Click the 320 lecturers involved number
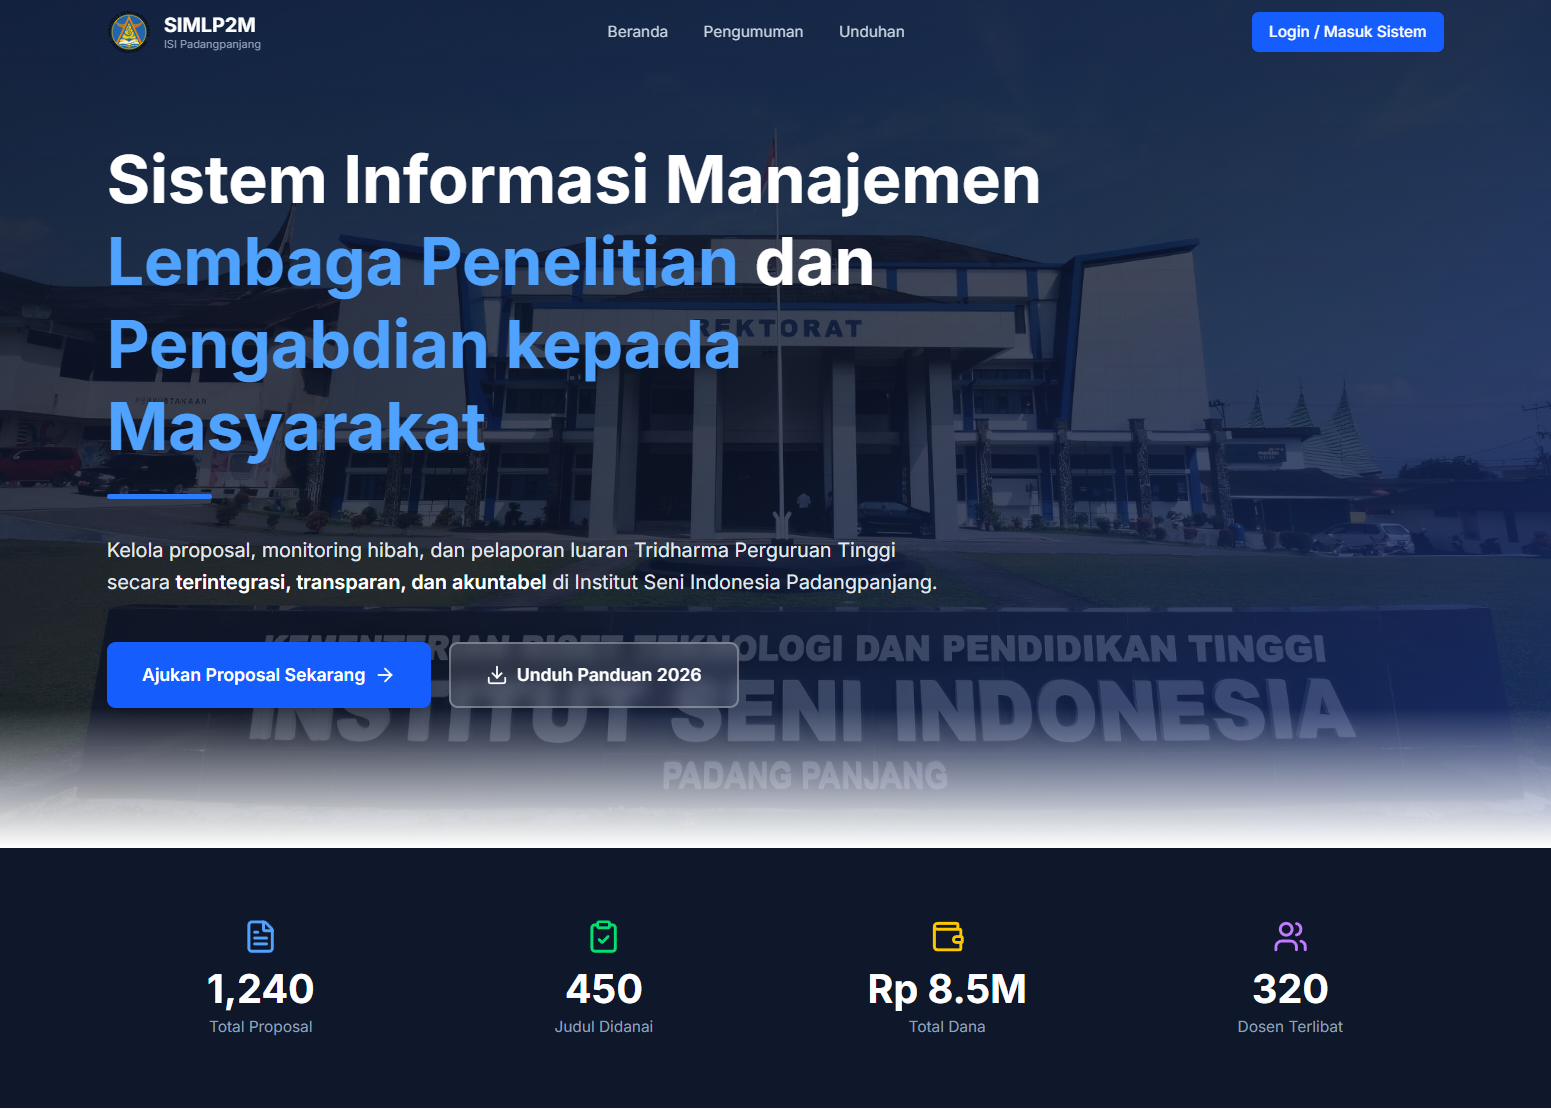 1290,989
